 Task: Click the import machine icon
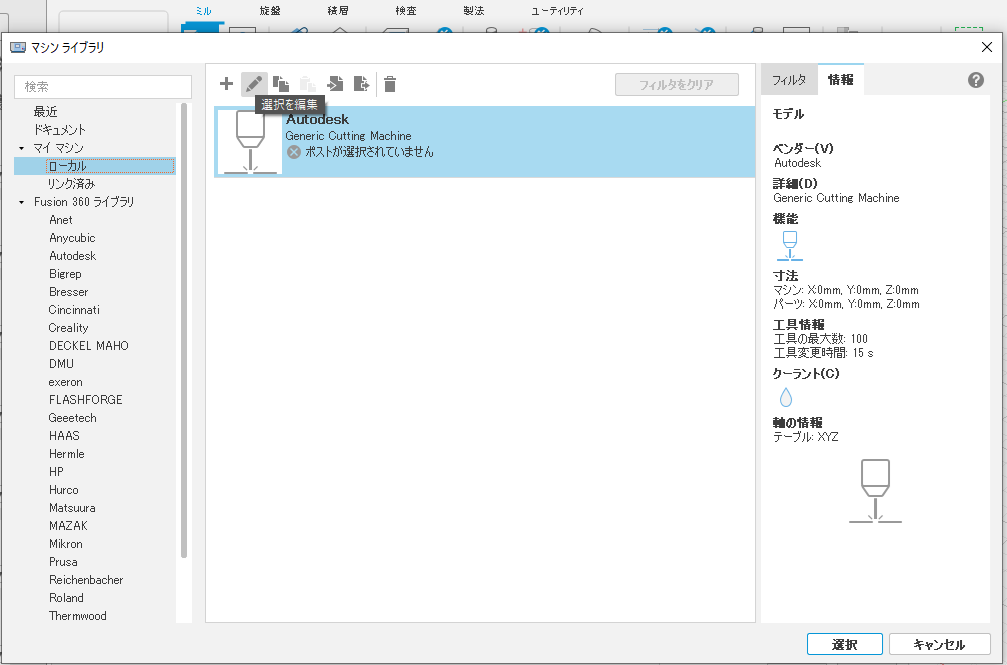tap(335, 84)
